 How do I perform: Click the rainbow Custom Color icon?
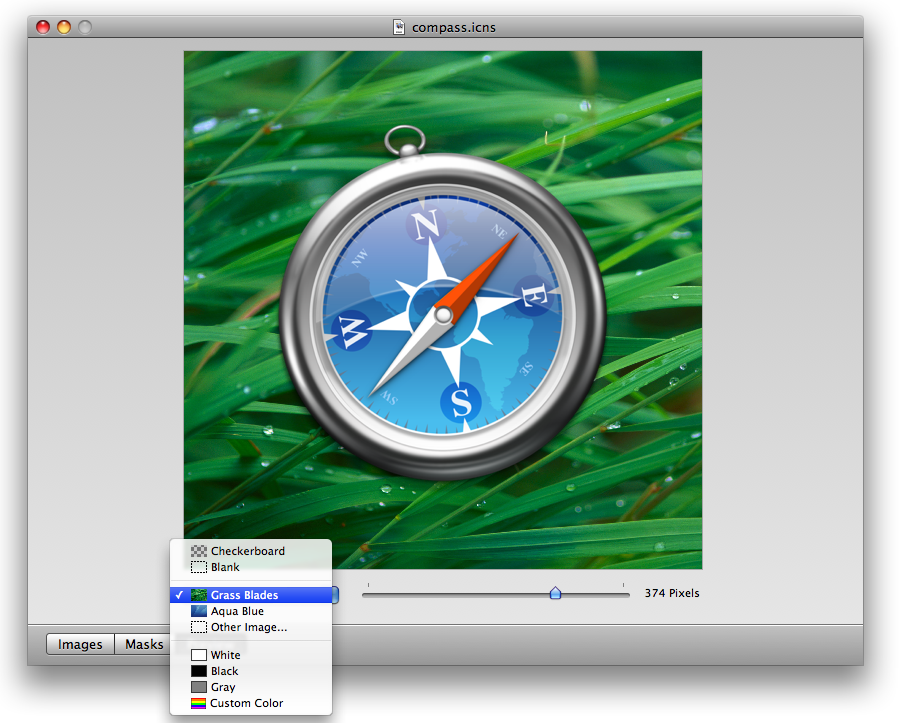coord(198,703)
